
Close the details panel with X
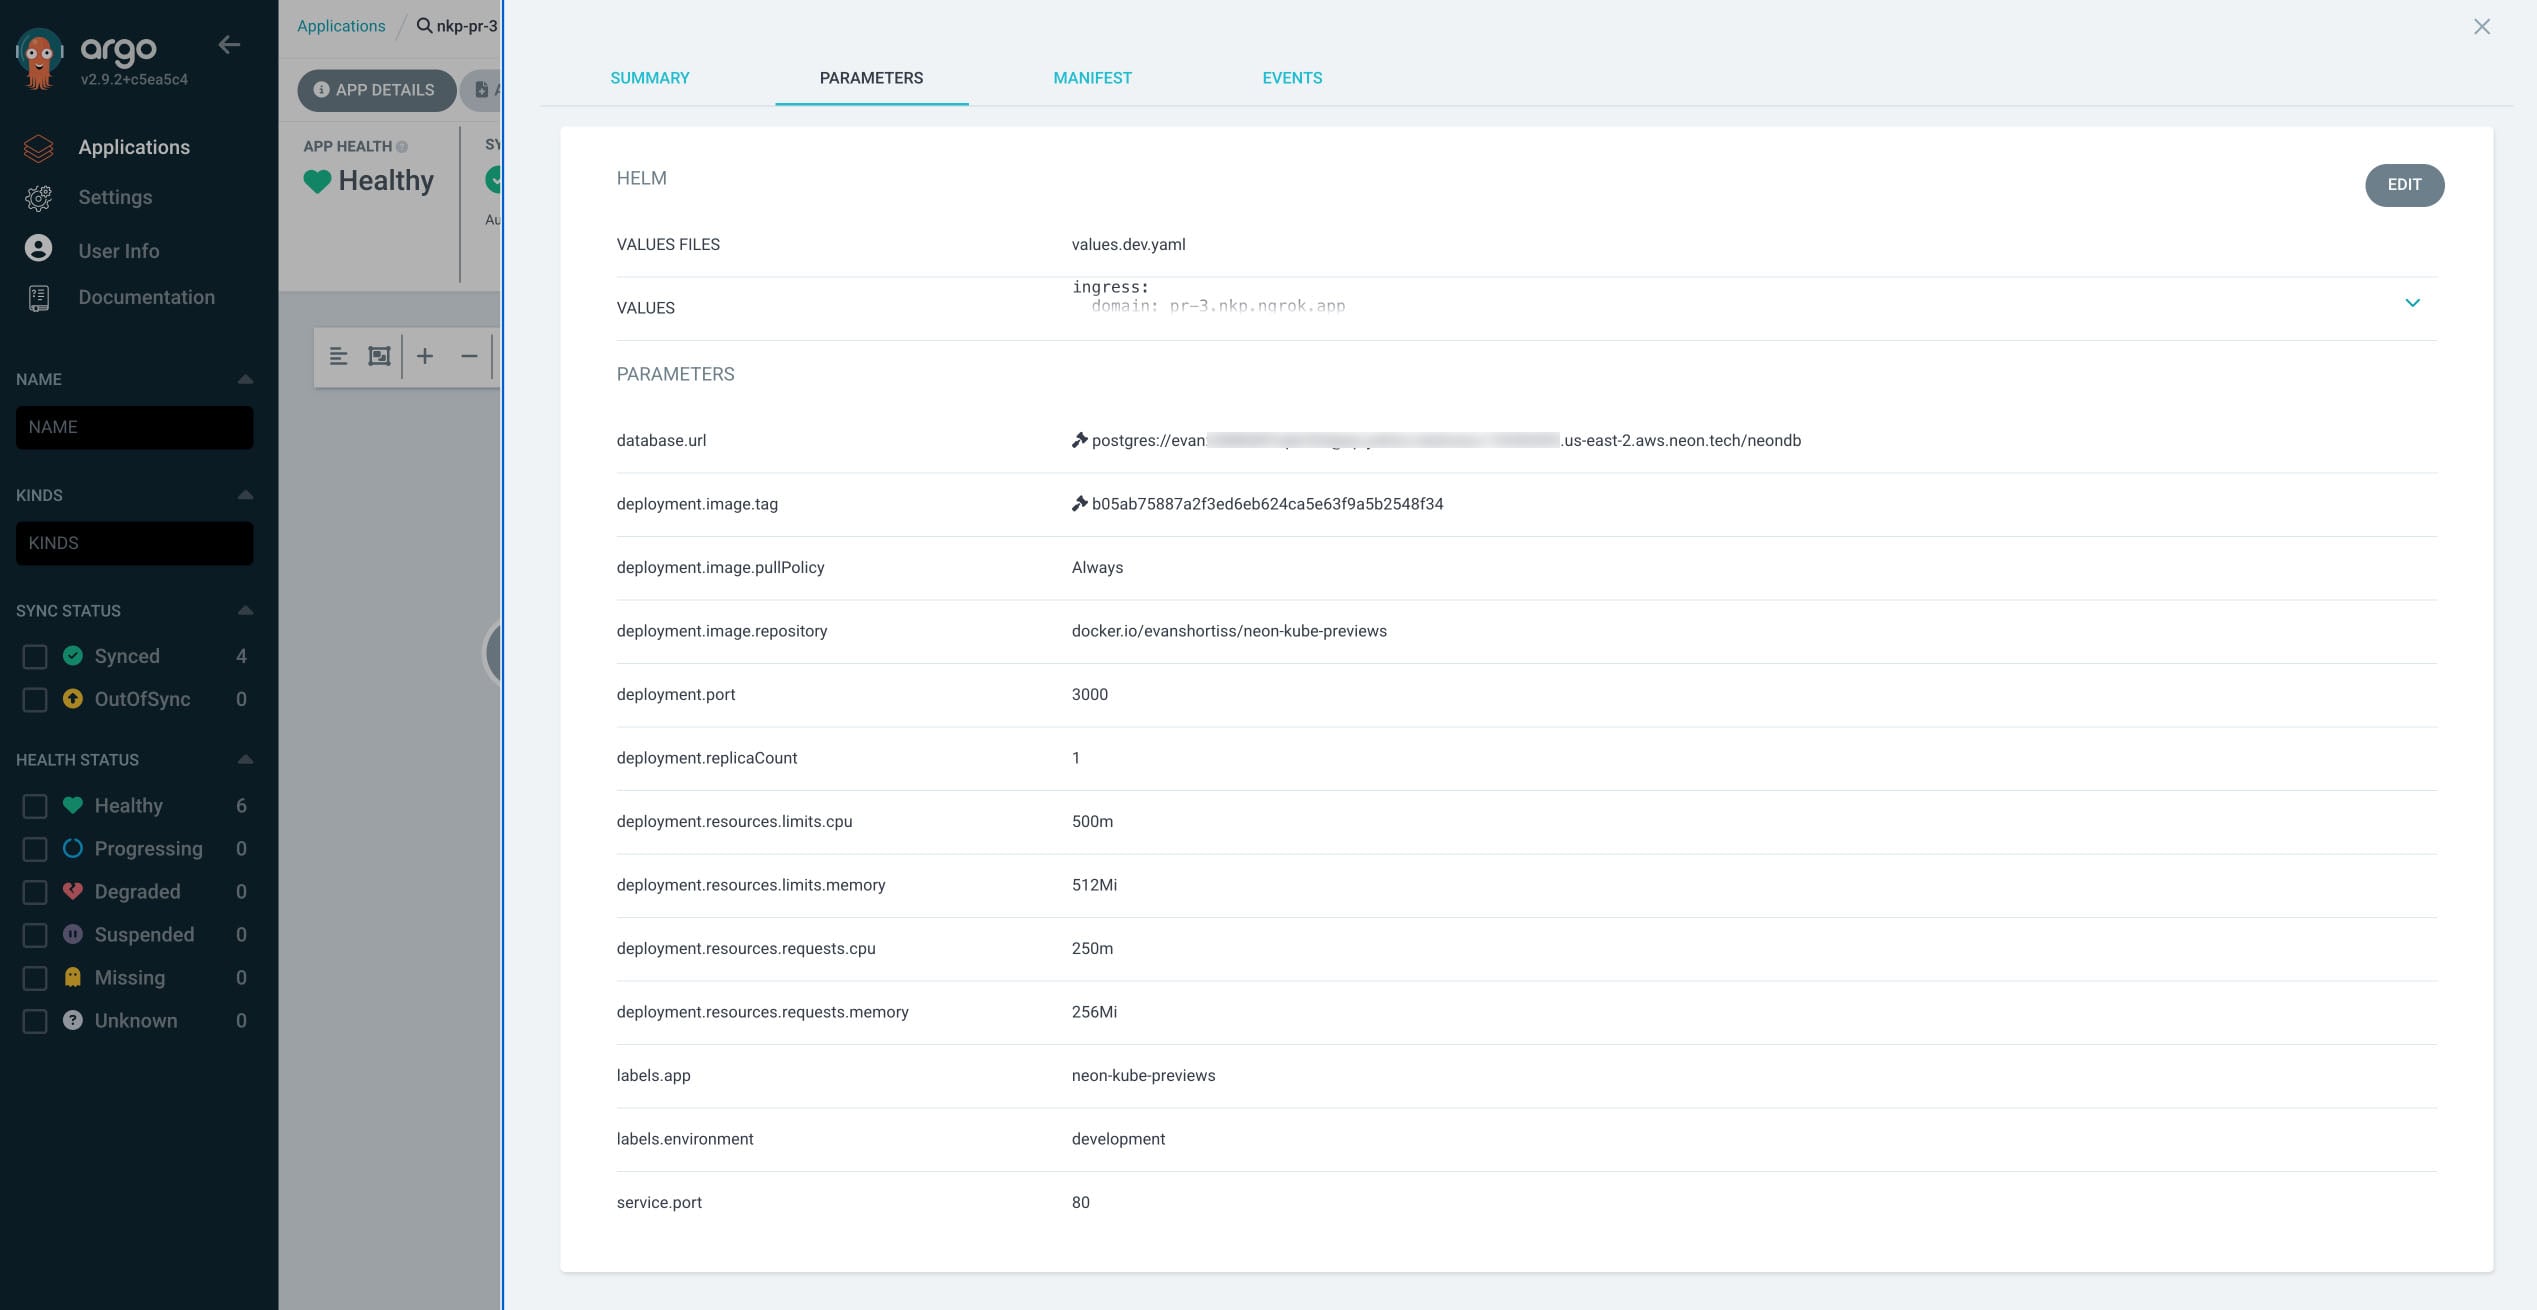coord(2481,27)
